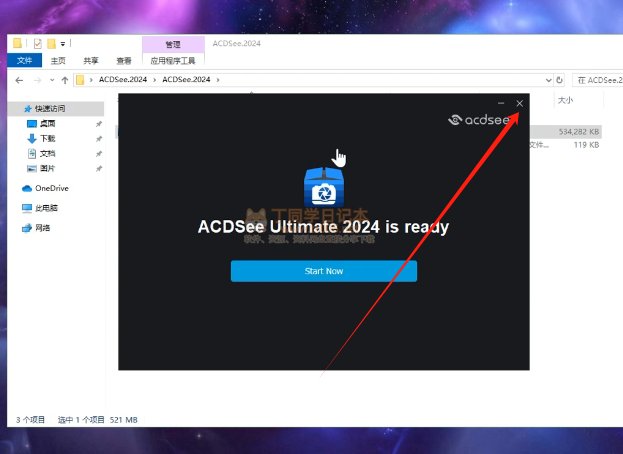Open the 主页 ribbon tab
The height and width of the screenshot is (454, 623).
[58, 61]
